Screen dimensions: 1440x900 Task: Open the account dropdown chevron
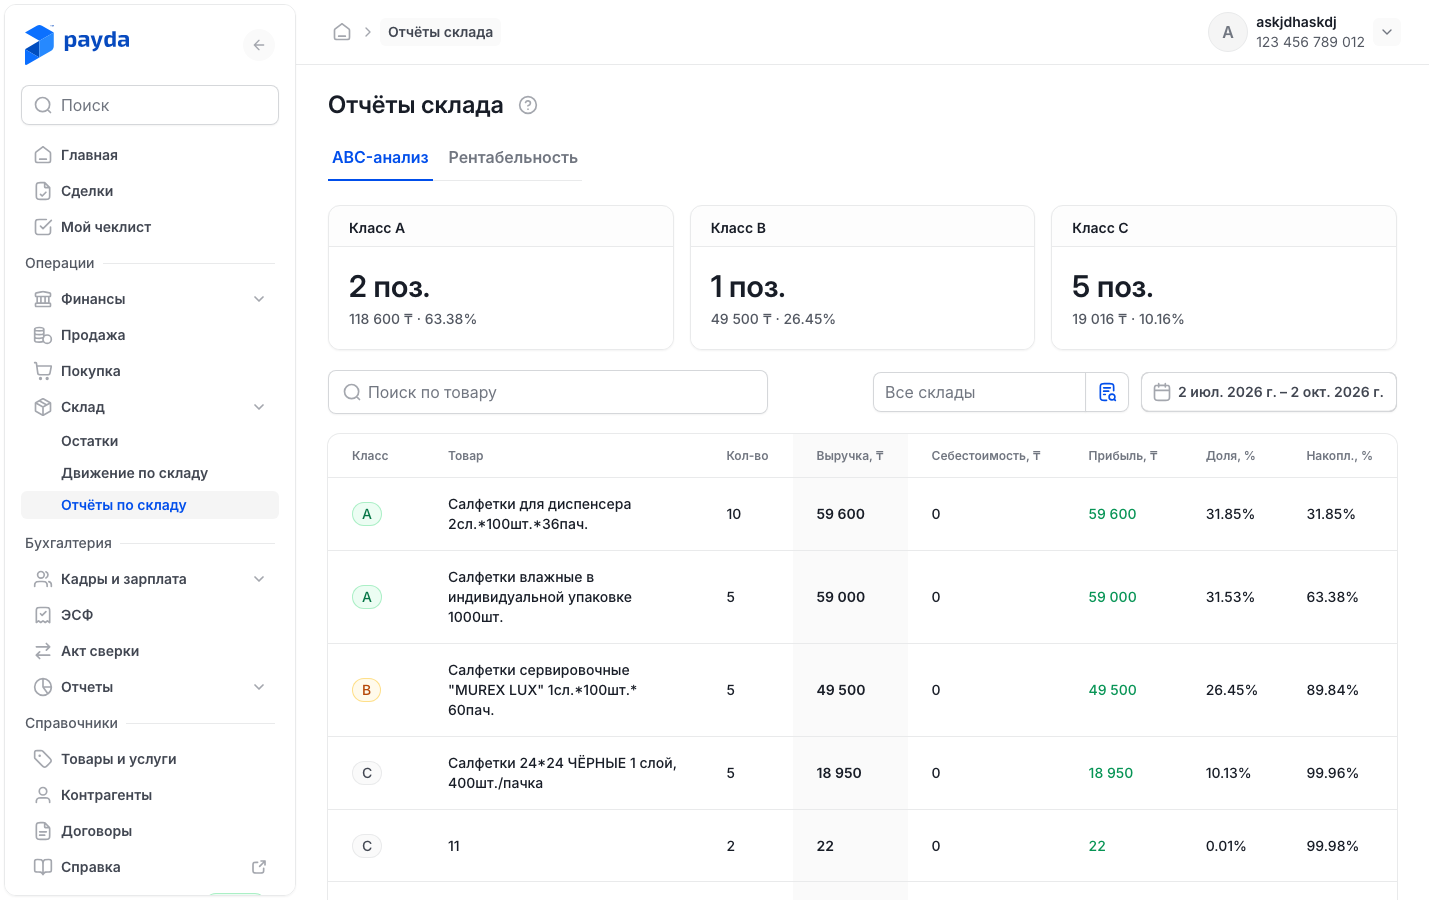[1387, 32]
